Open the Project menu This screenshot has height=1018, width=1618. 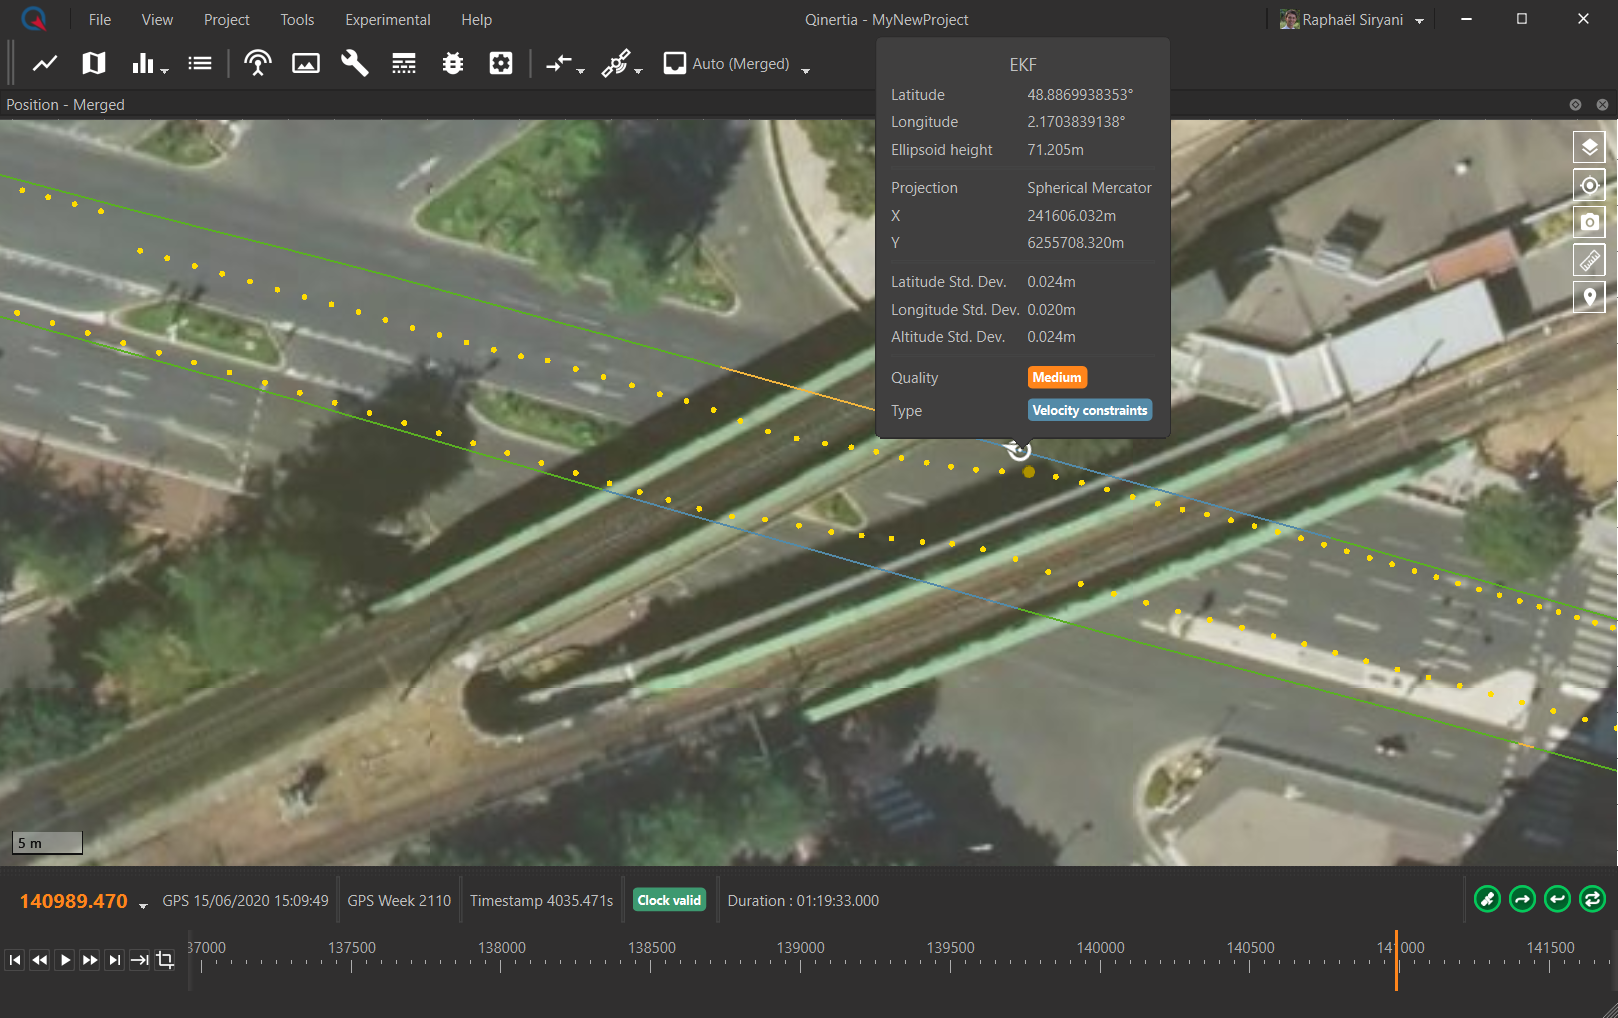click(226, 20)
